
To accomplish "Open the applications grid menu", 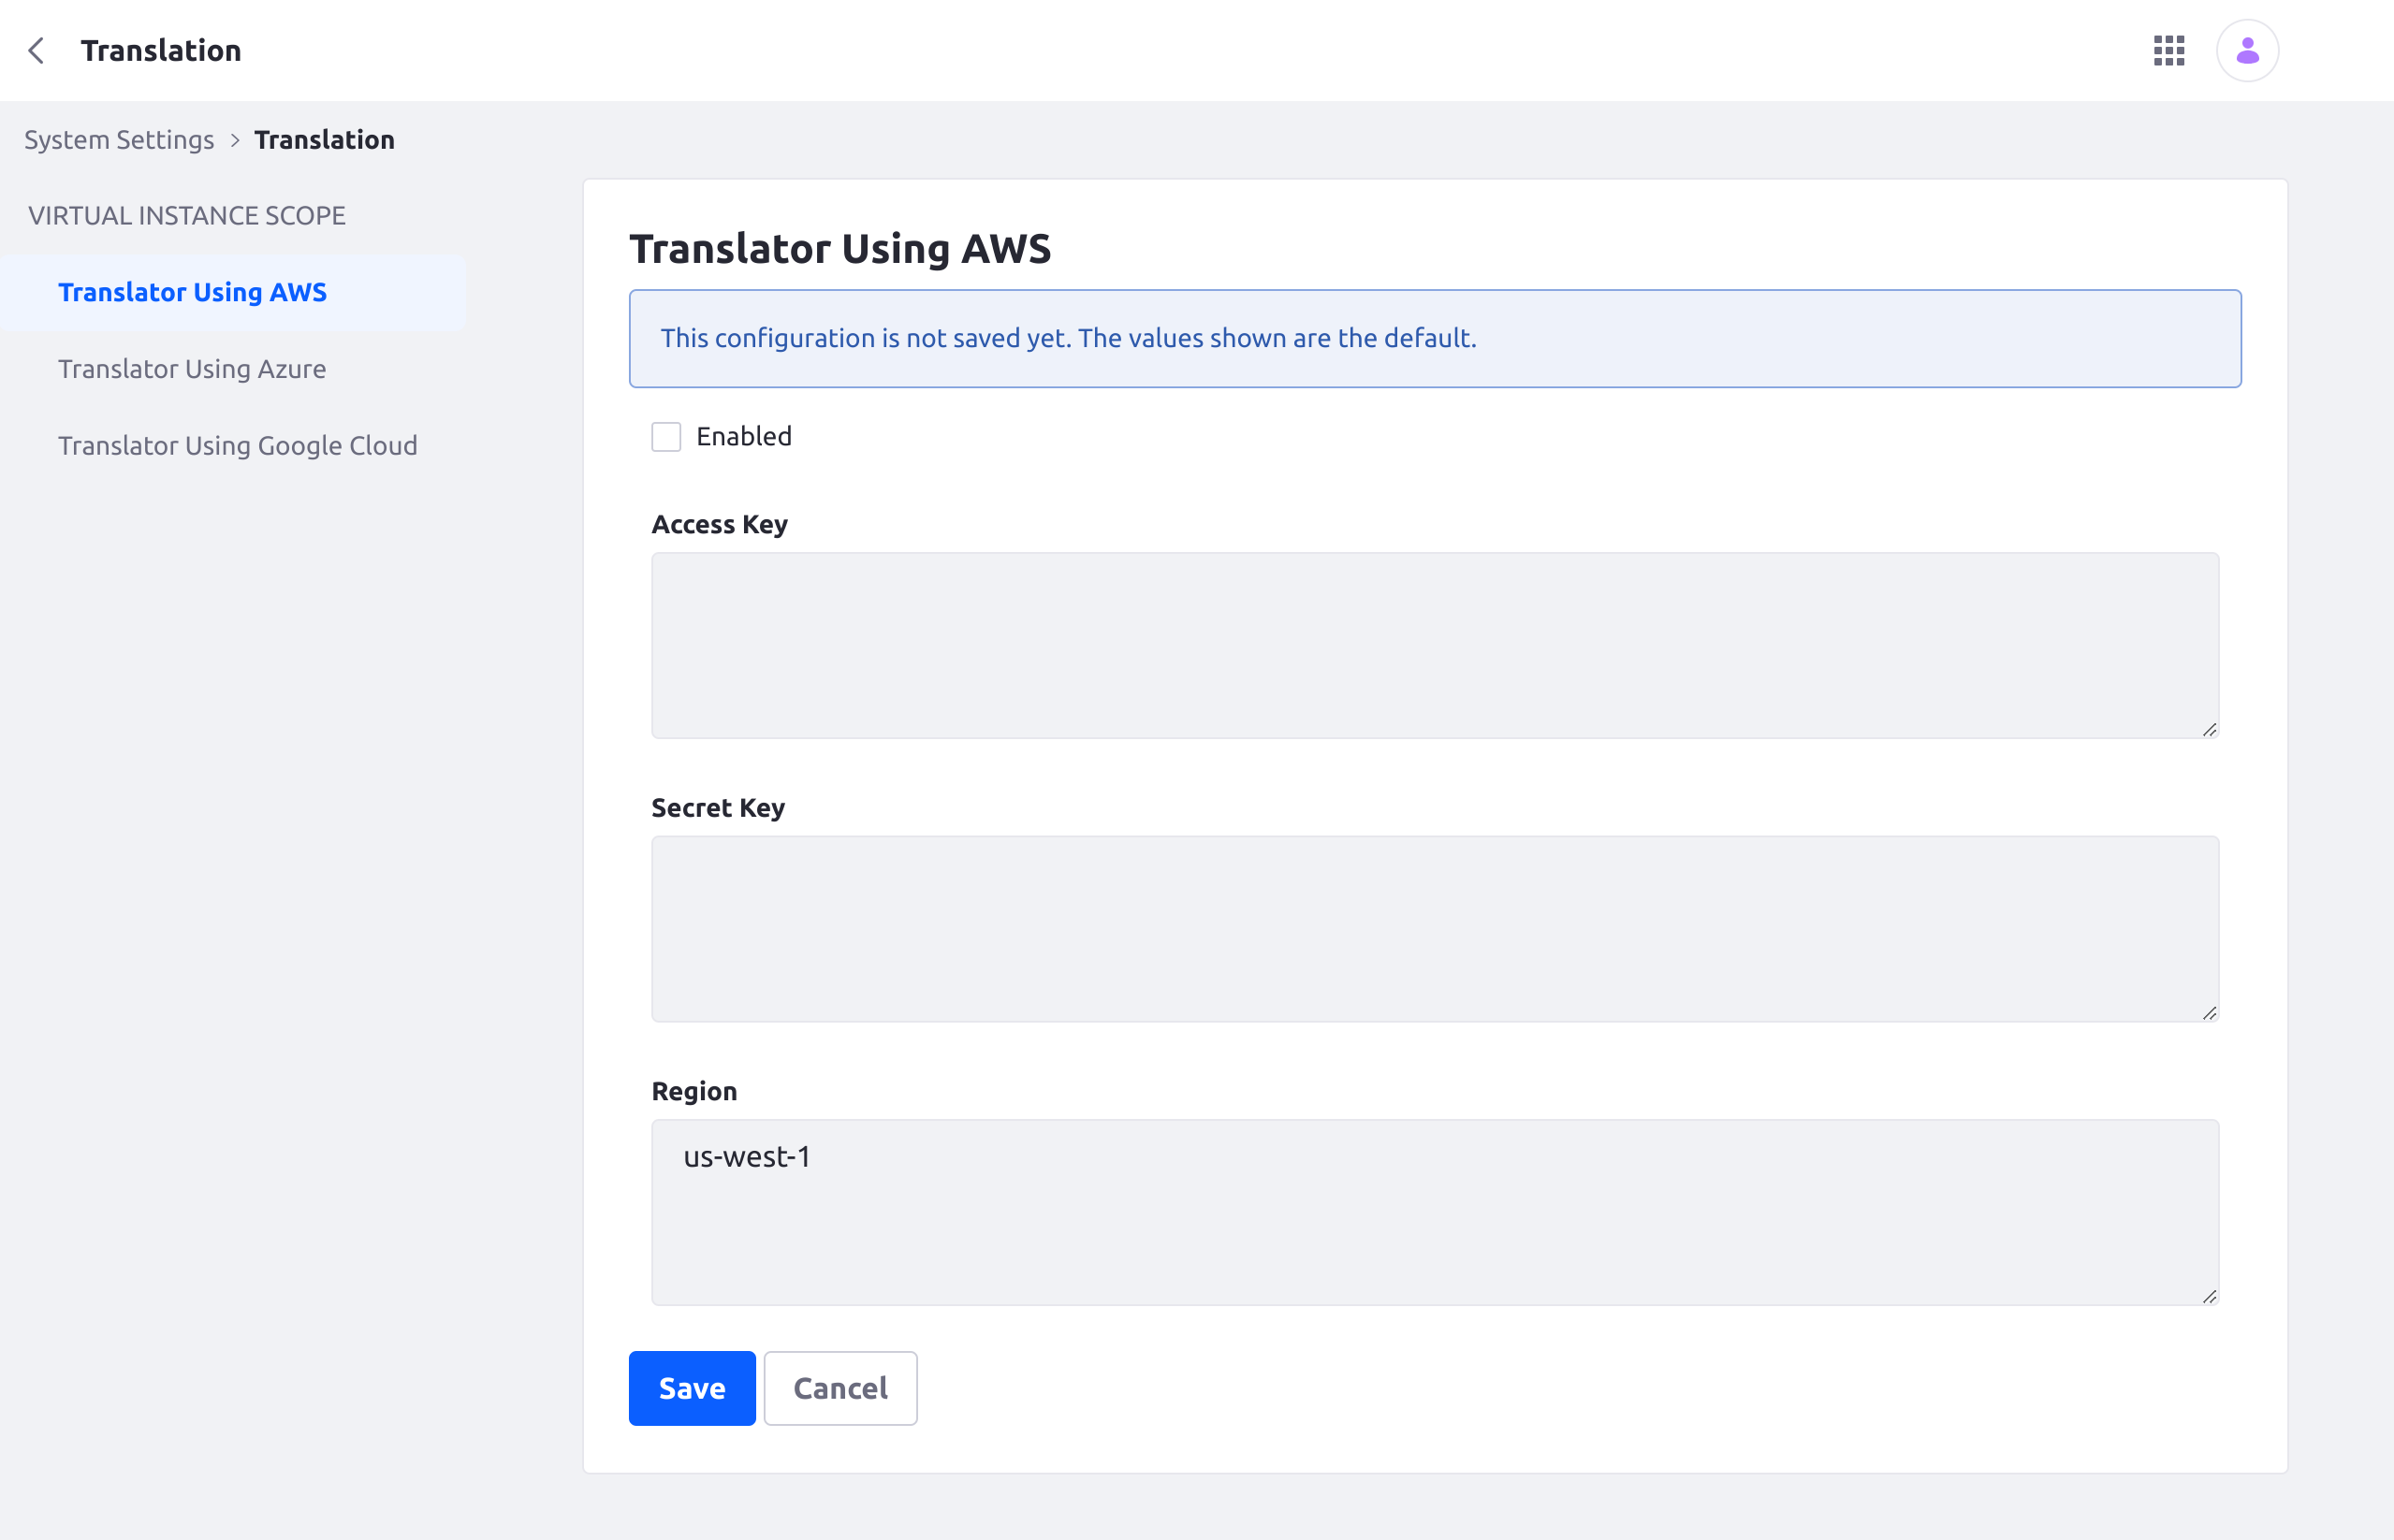I will point(2169,50).
